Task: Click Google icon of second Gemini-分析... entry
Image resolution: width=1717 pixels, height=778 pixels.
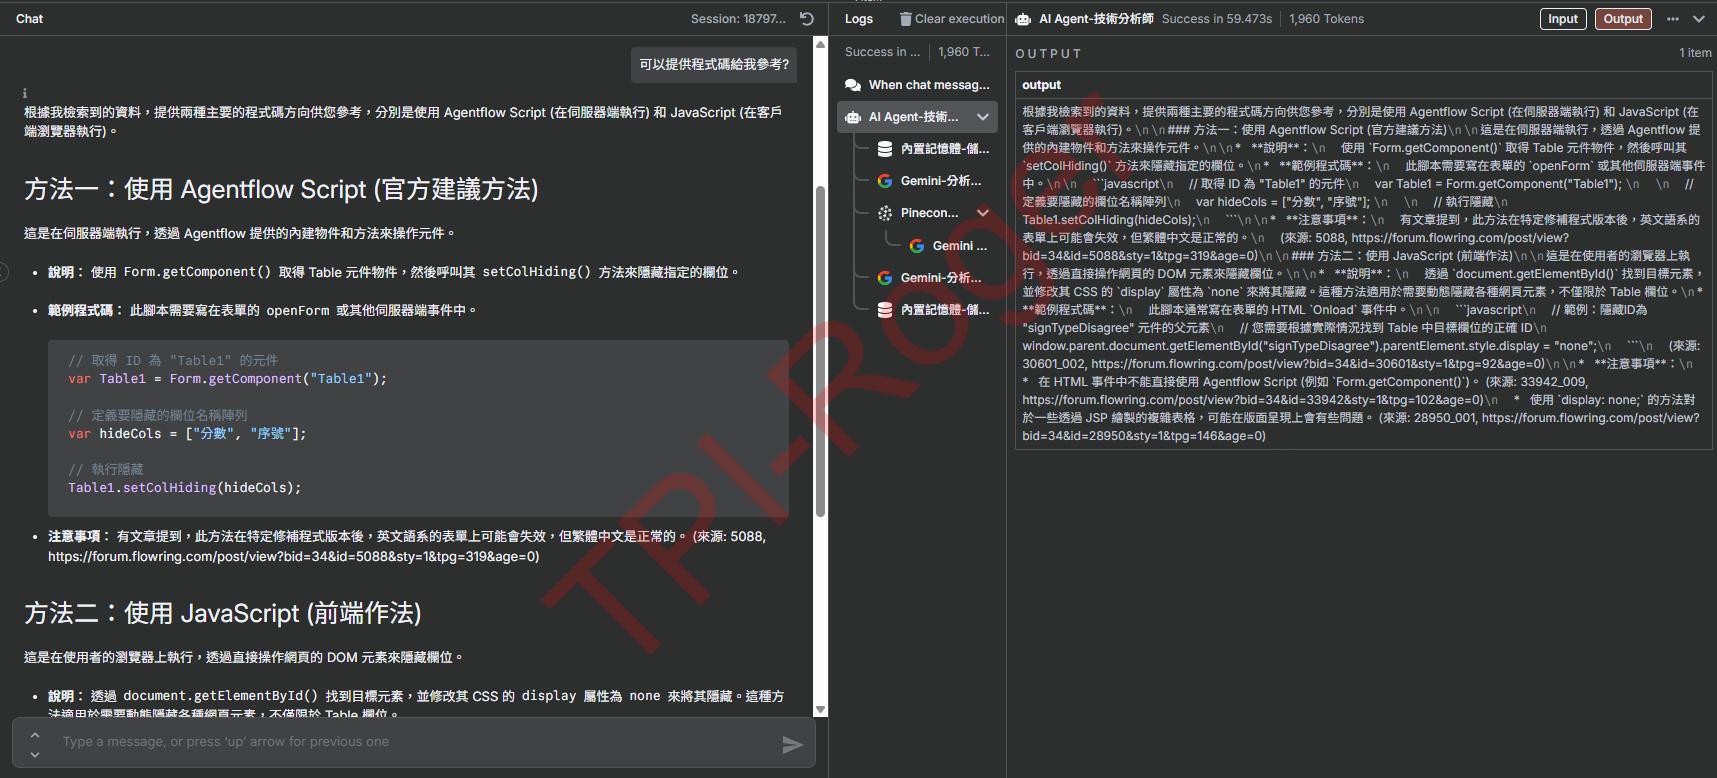Action: 885,278
